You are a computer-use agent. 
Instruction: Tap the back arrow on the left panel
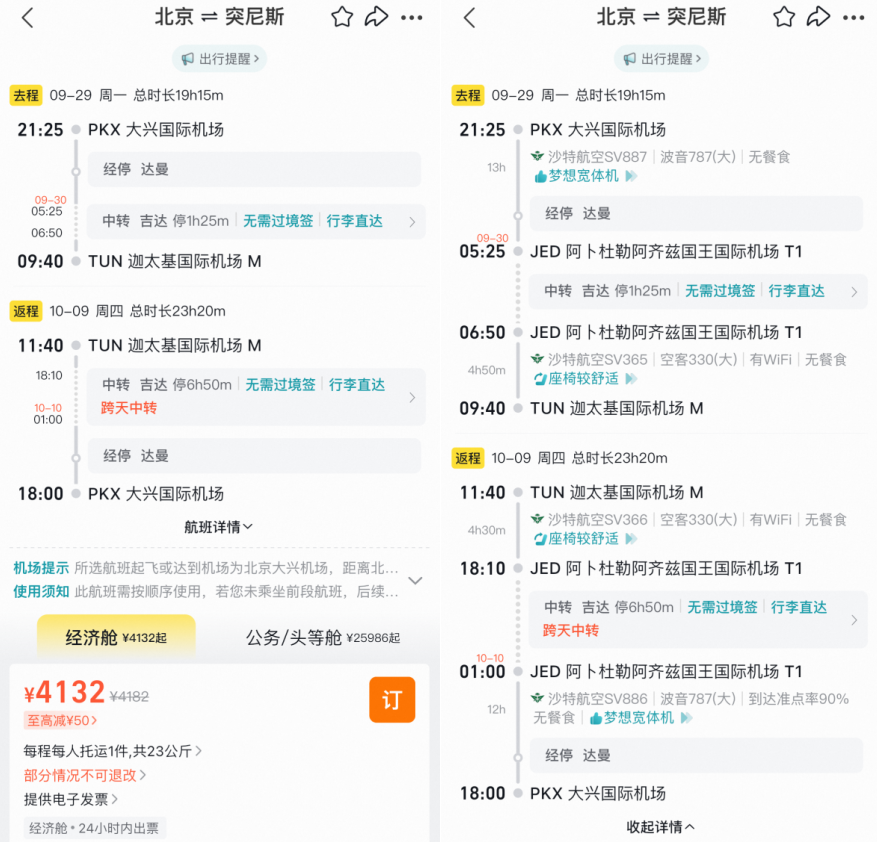click(x=27, y=17)
